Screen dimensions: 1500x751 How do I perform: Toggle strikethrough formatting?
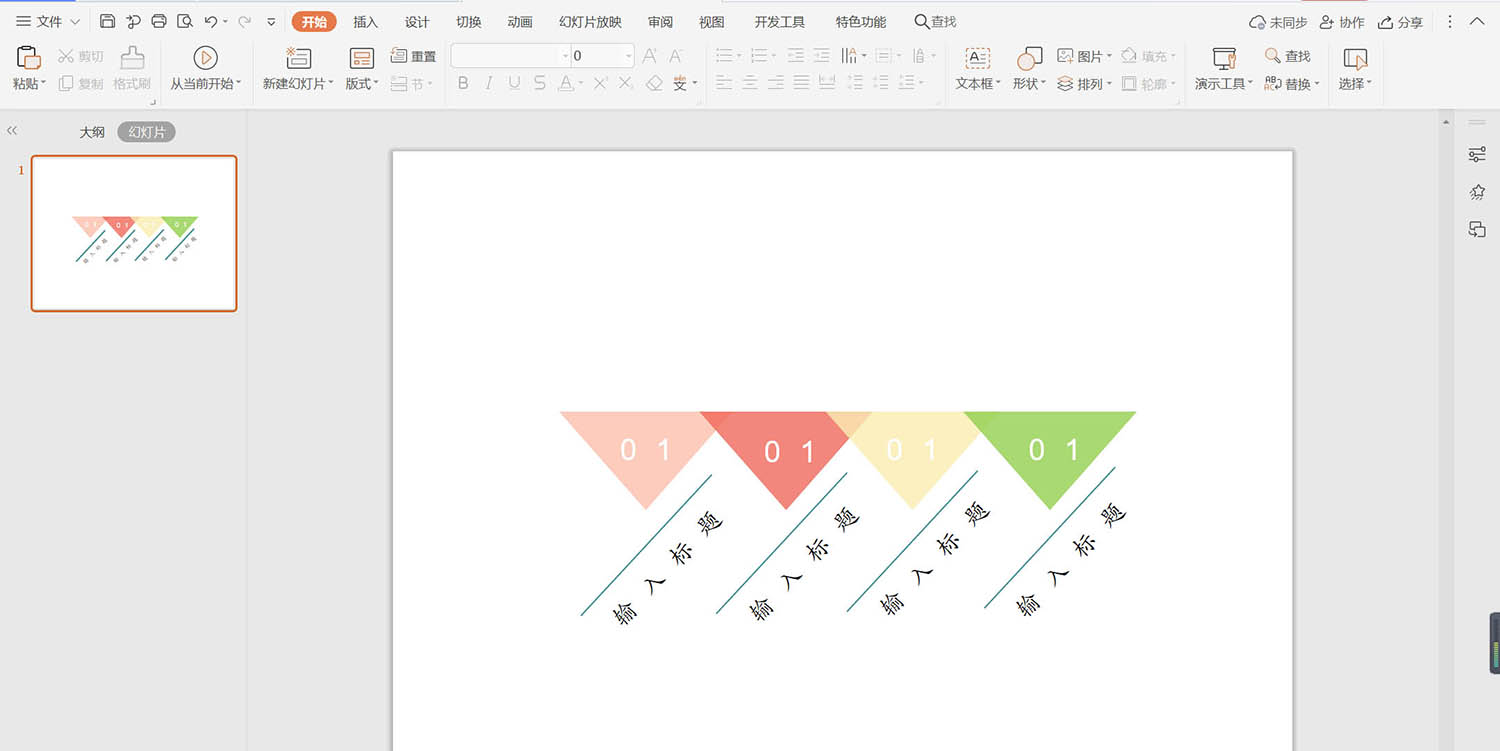click(540, 84)
